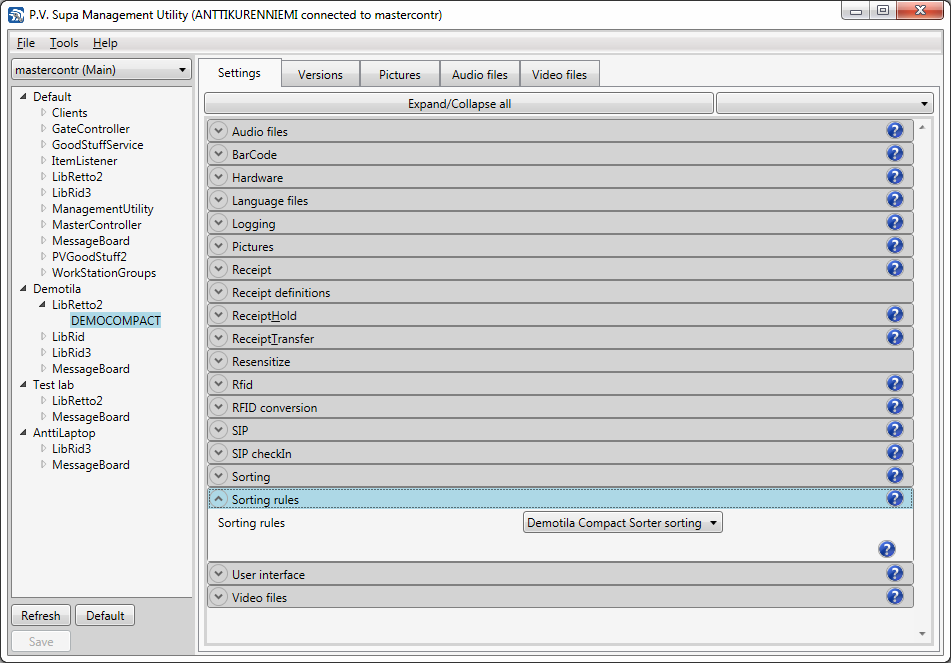Expand the BarCode settings section

tap(218, 154)
